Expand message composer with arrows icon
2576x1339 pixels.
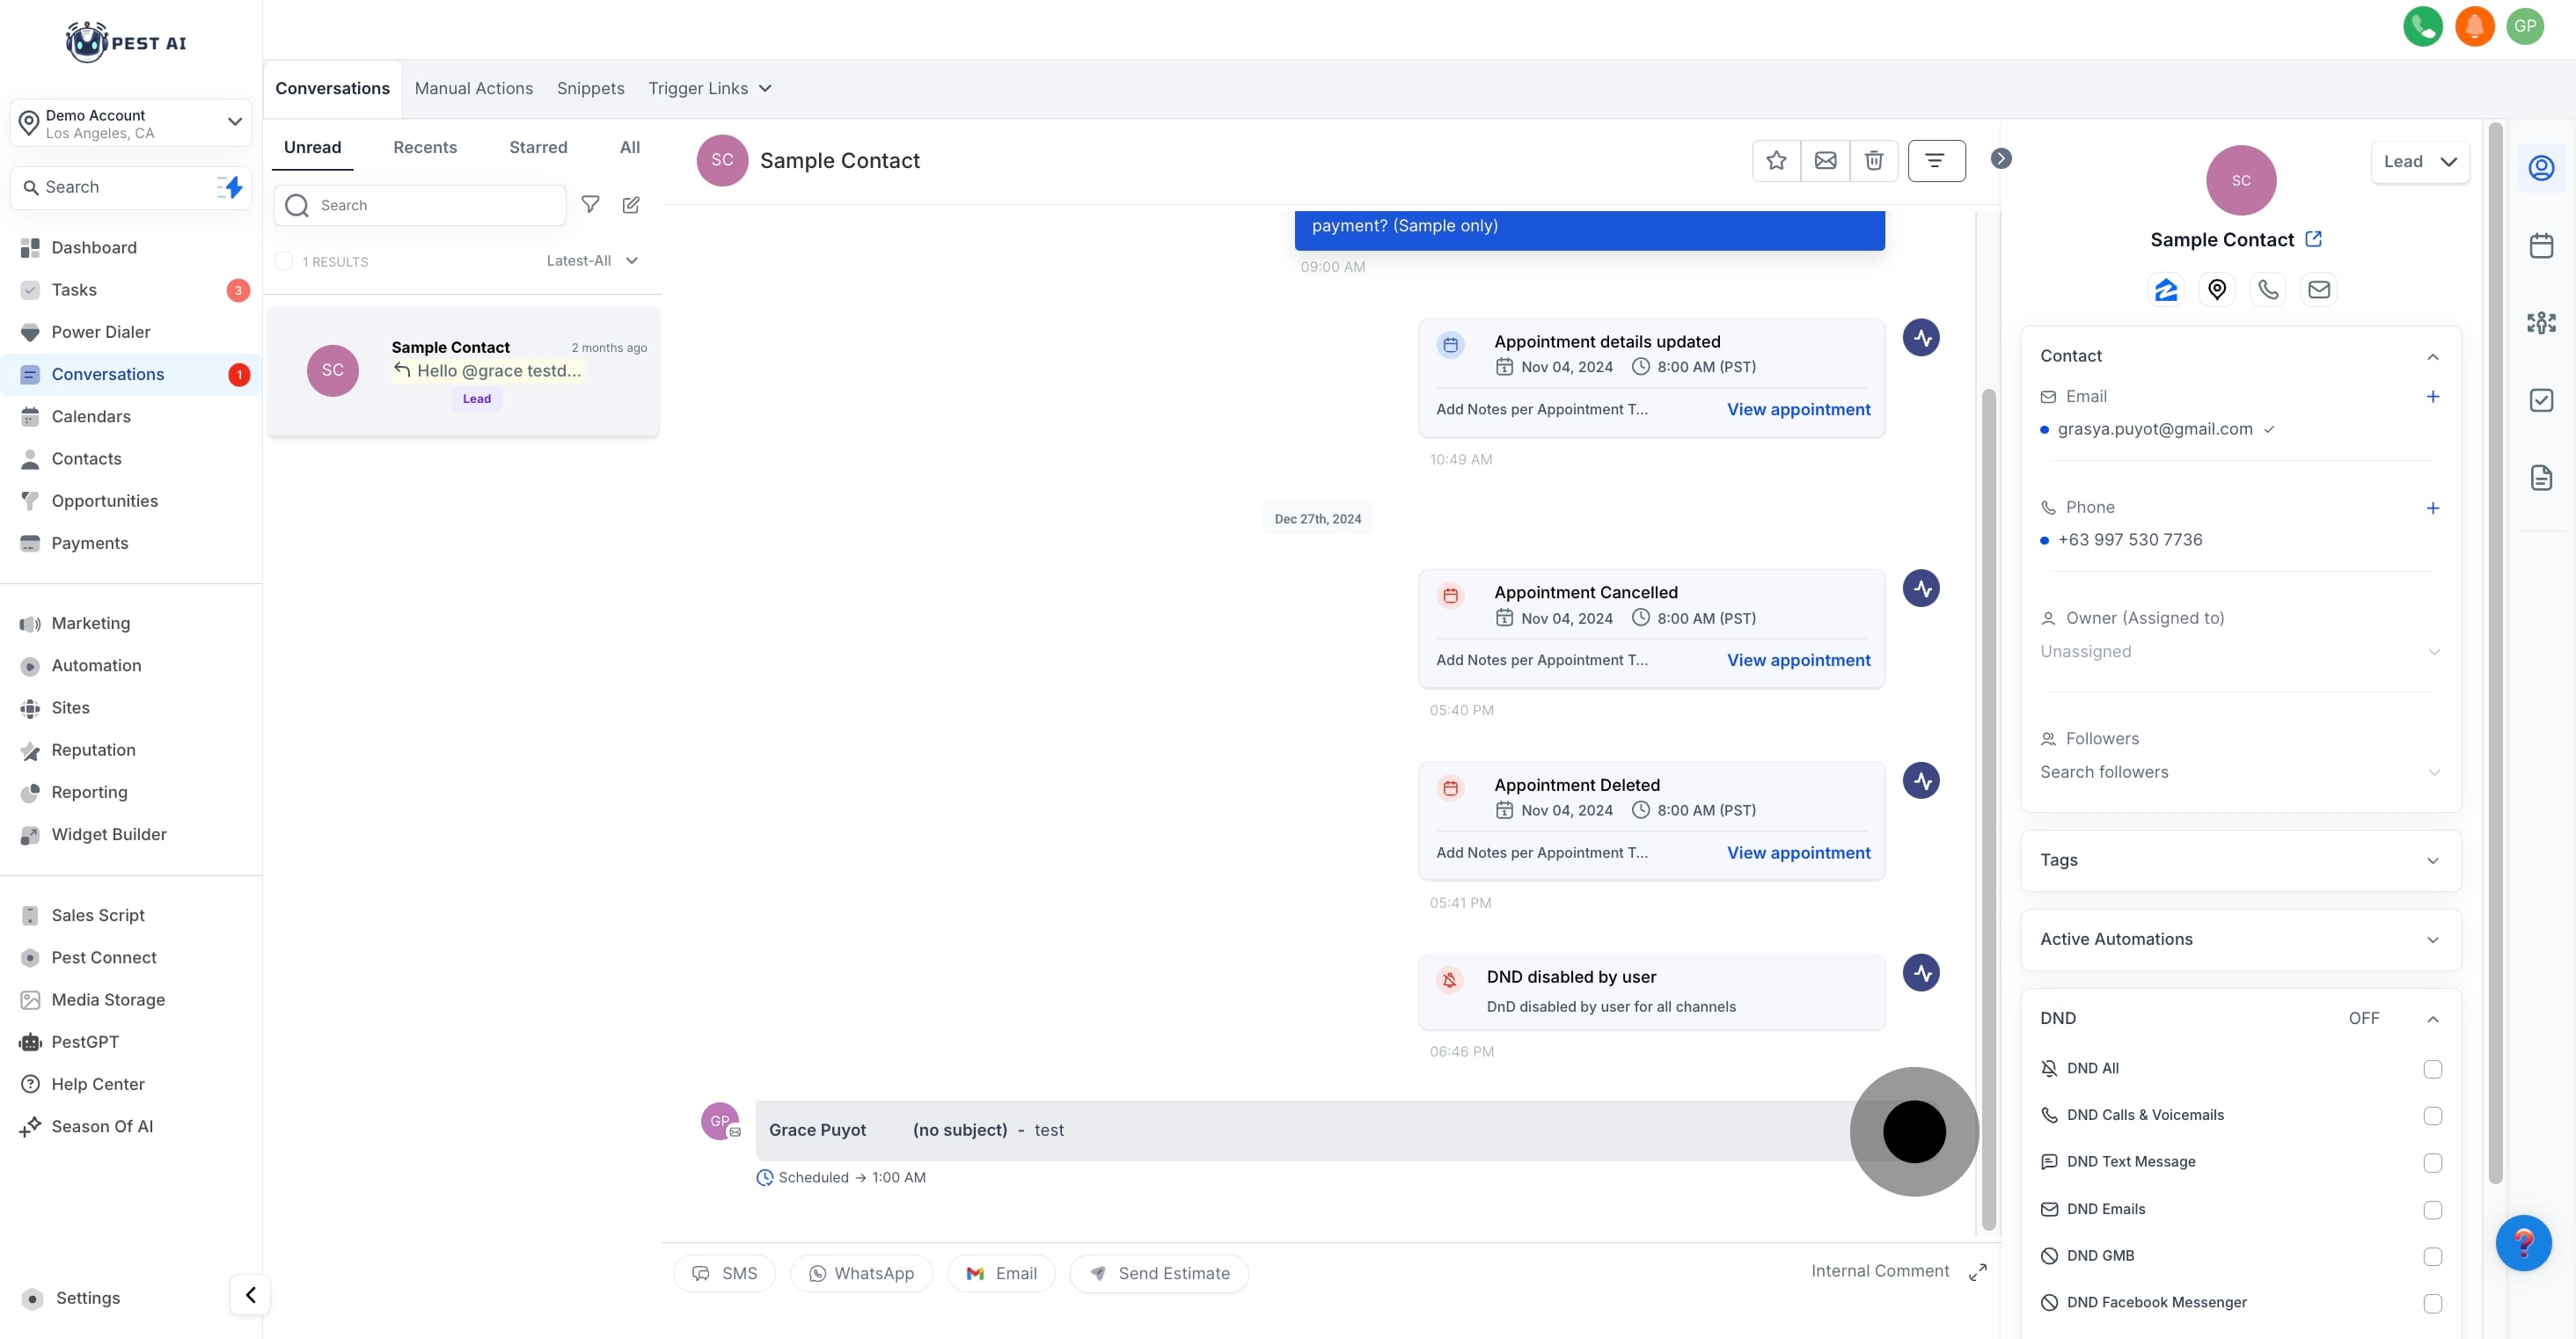1977,1272
